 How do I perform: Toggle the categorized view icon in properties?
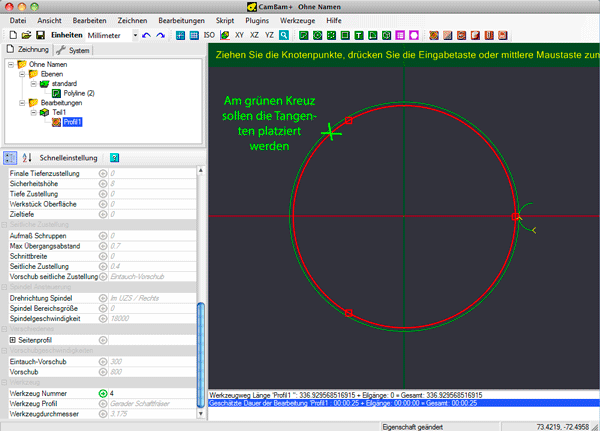[x=11, y=157]
